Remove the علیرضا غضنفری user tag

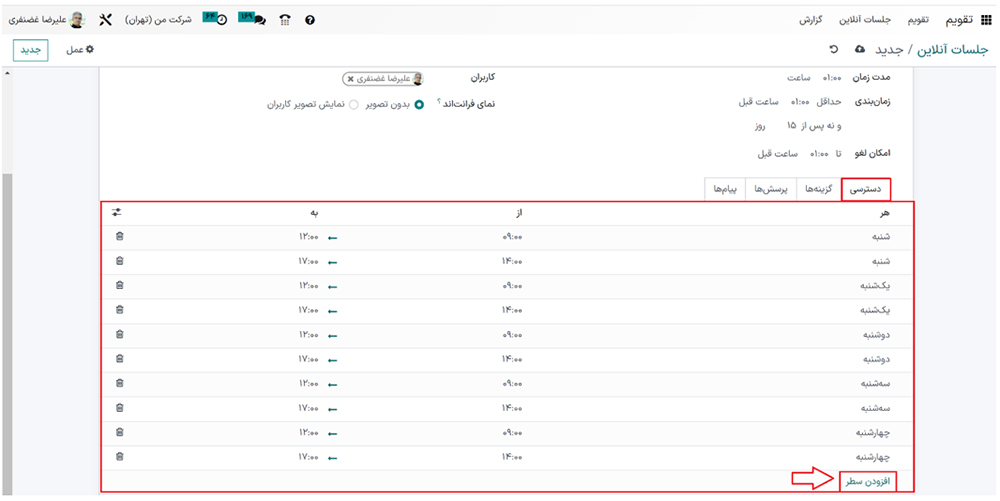click(x=351, y=79)
